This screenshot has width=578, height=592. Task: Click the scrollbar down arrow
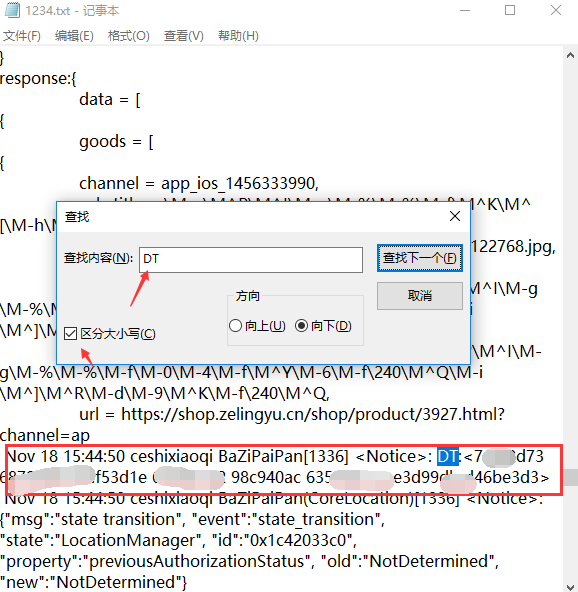(570, 587)
